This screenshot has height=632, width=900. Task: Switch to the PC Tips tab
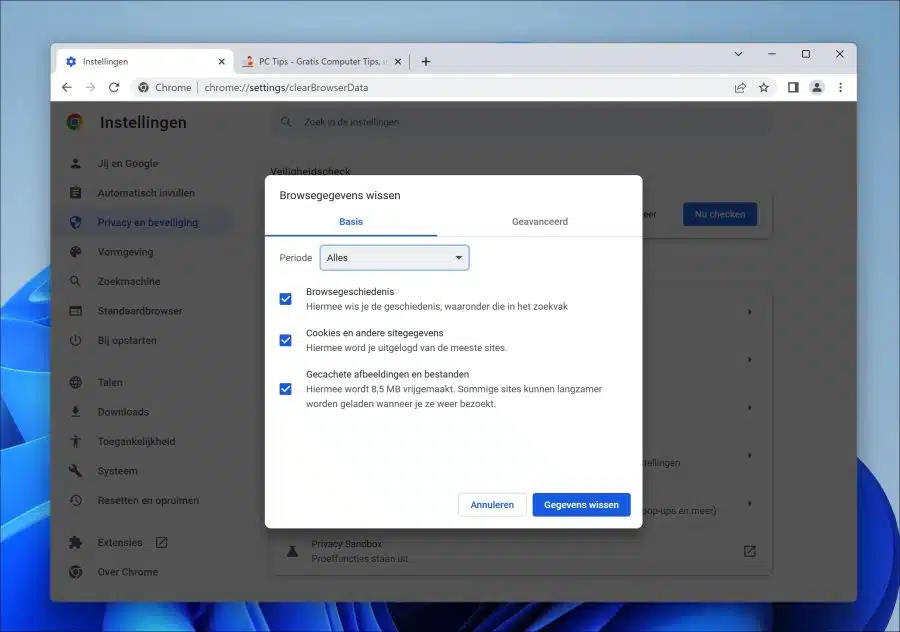tap(321, 61)
